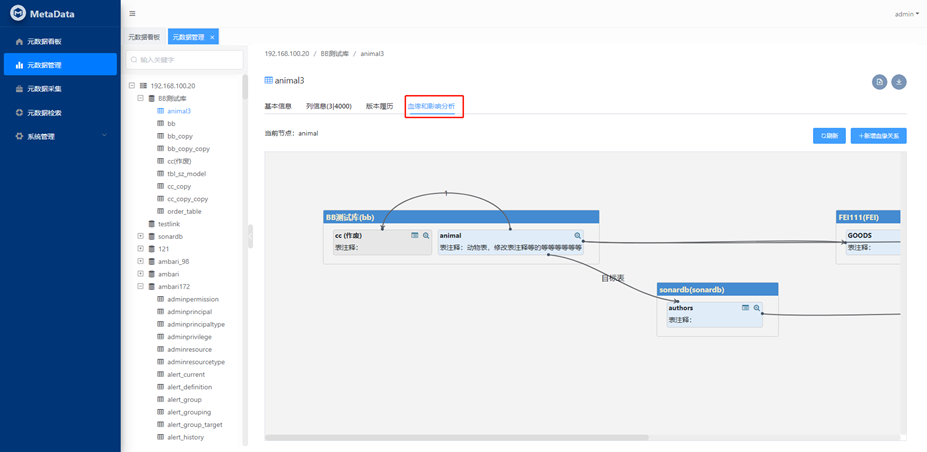Switch to the 版本履历 tab
Viewport: 927px width, 452px height.
coord(380,106)
